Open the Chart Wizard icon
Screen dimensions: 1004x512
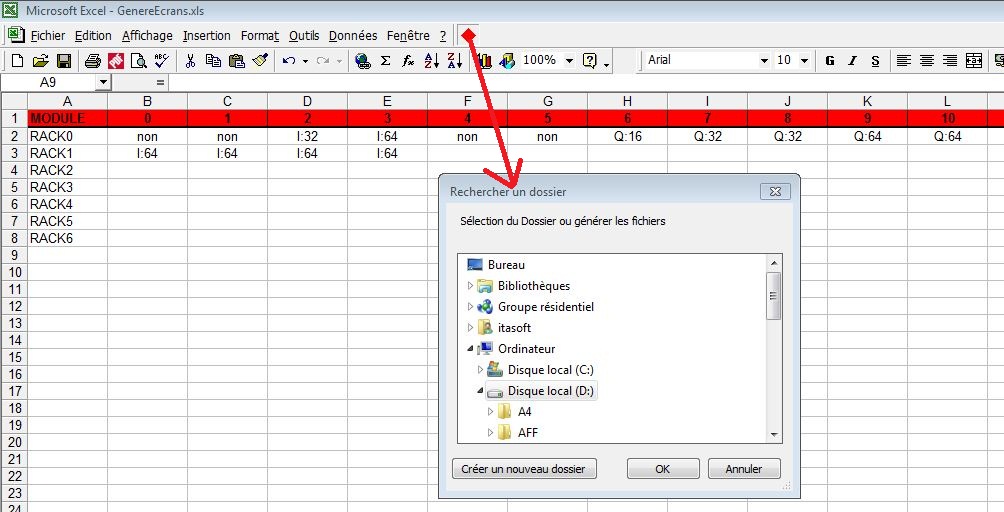pyautogui.click(x=485, y=61)
